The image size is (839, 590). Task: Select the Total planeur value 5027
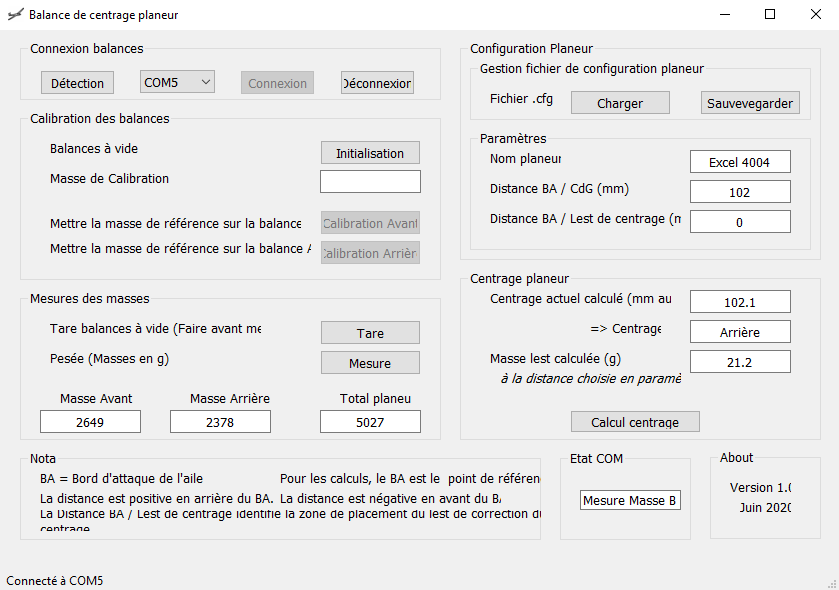coord(370,422)
